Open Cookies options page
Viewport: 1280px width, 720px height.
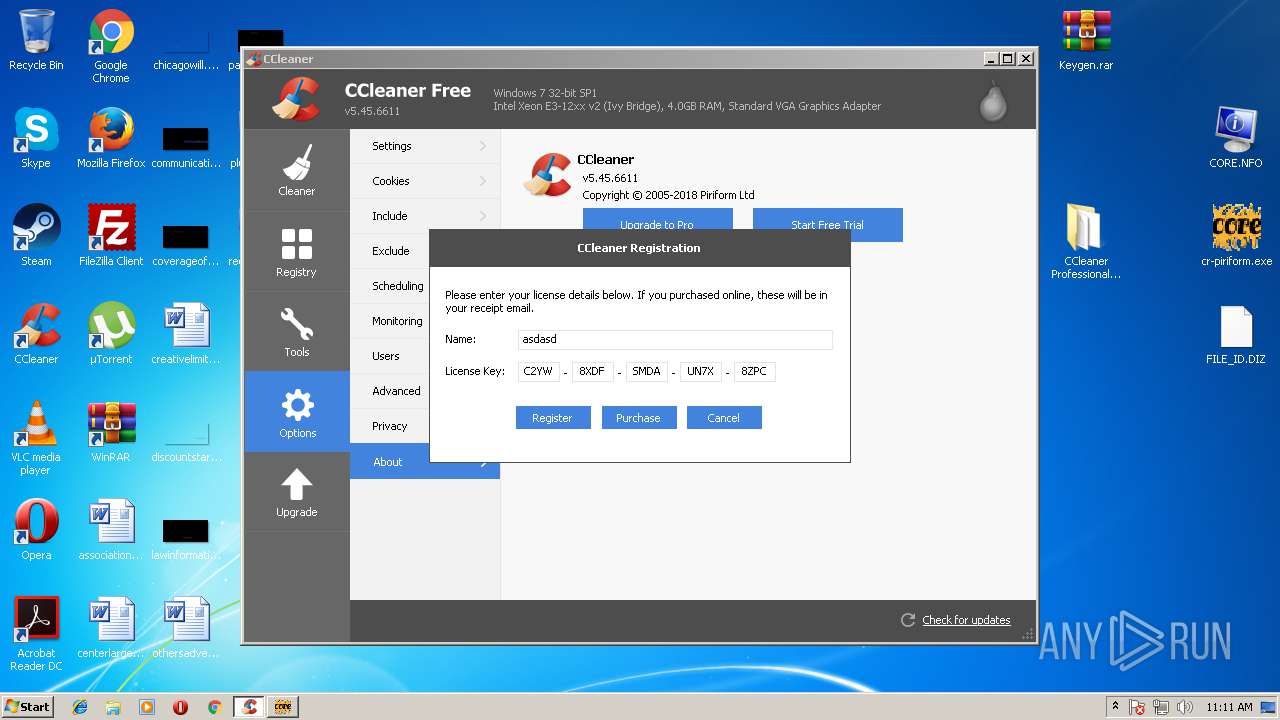pos(425,181)
